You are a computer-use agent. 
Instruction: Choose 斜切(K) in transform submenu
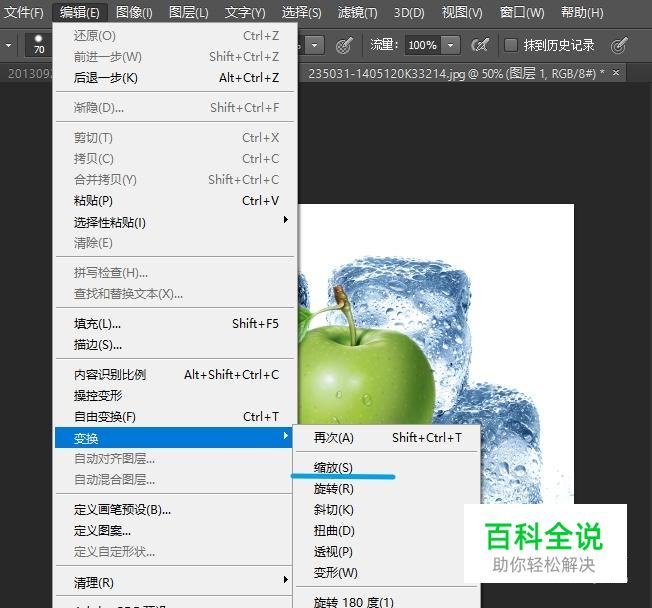click(388, 510)
